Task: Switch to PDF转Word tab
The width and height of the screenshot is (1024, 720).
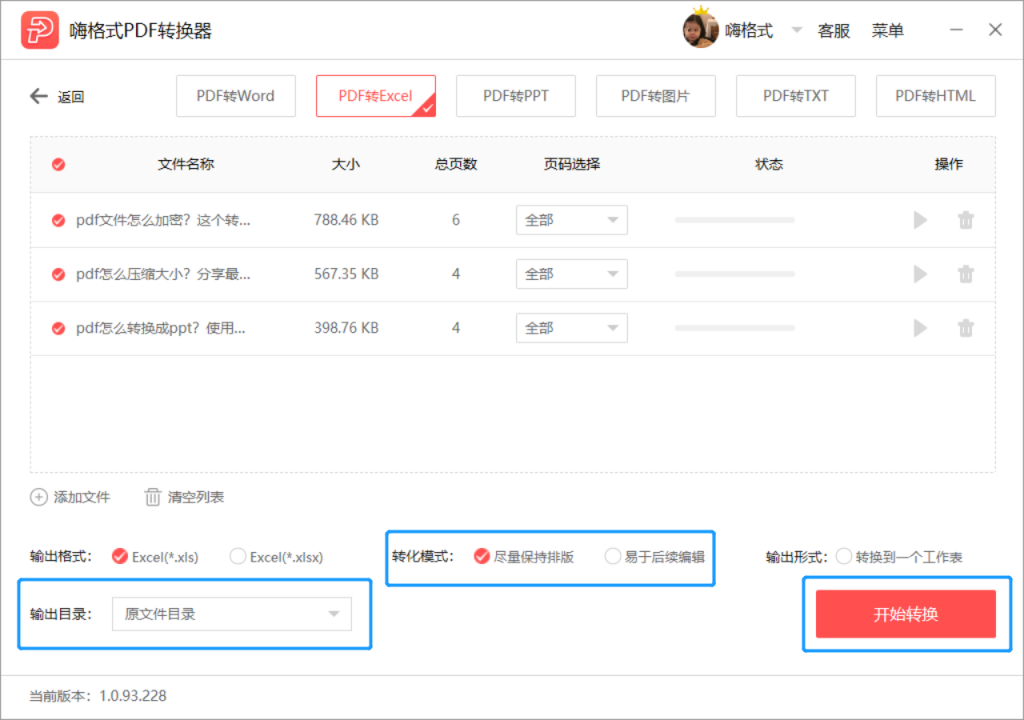Action: [x=236, y=96]
